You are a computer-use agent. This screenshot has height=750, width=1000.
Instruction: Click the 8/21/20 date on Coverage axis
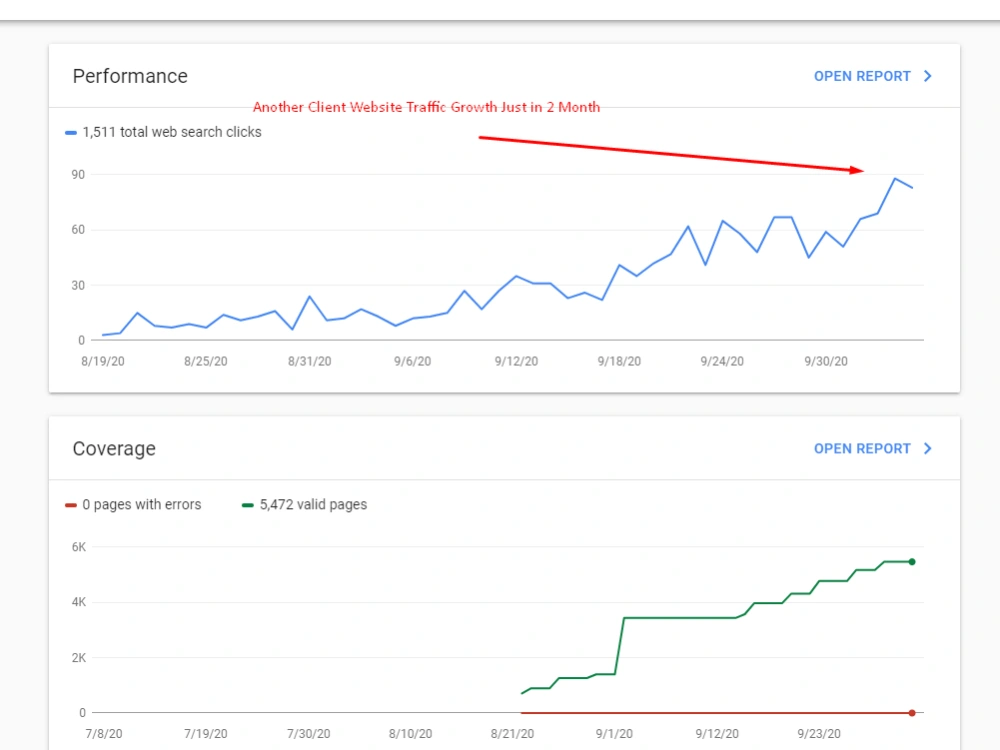click(x=512, y=734)
